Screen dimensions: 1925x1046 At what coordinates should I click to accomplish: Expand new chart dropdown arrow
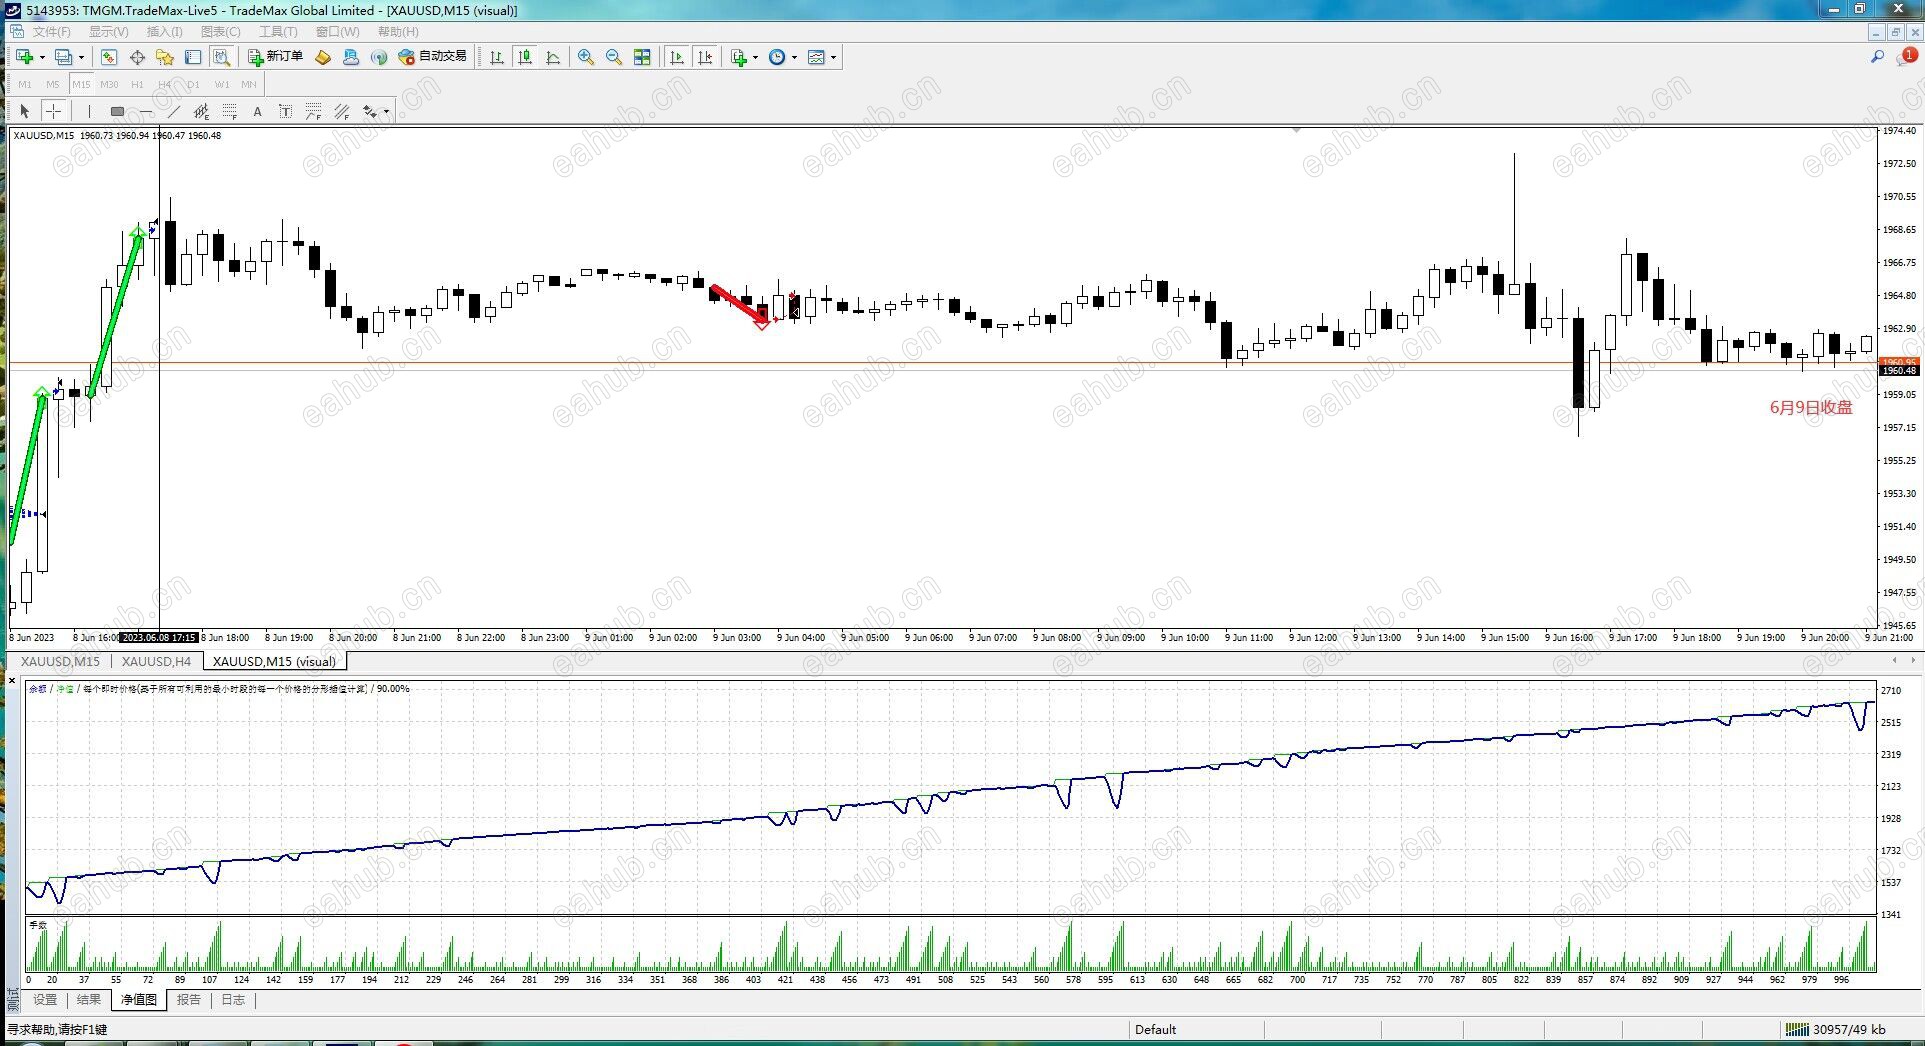coord(42,57)
